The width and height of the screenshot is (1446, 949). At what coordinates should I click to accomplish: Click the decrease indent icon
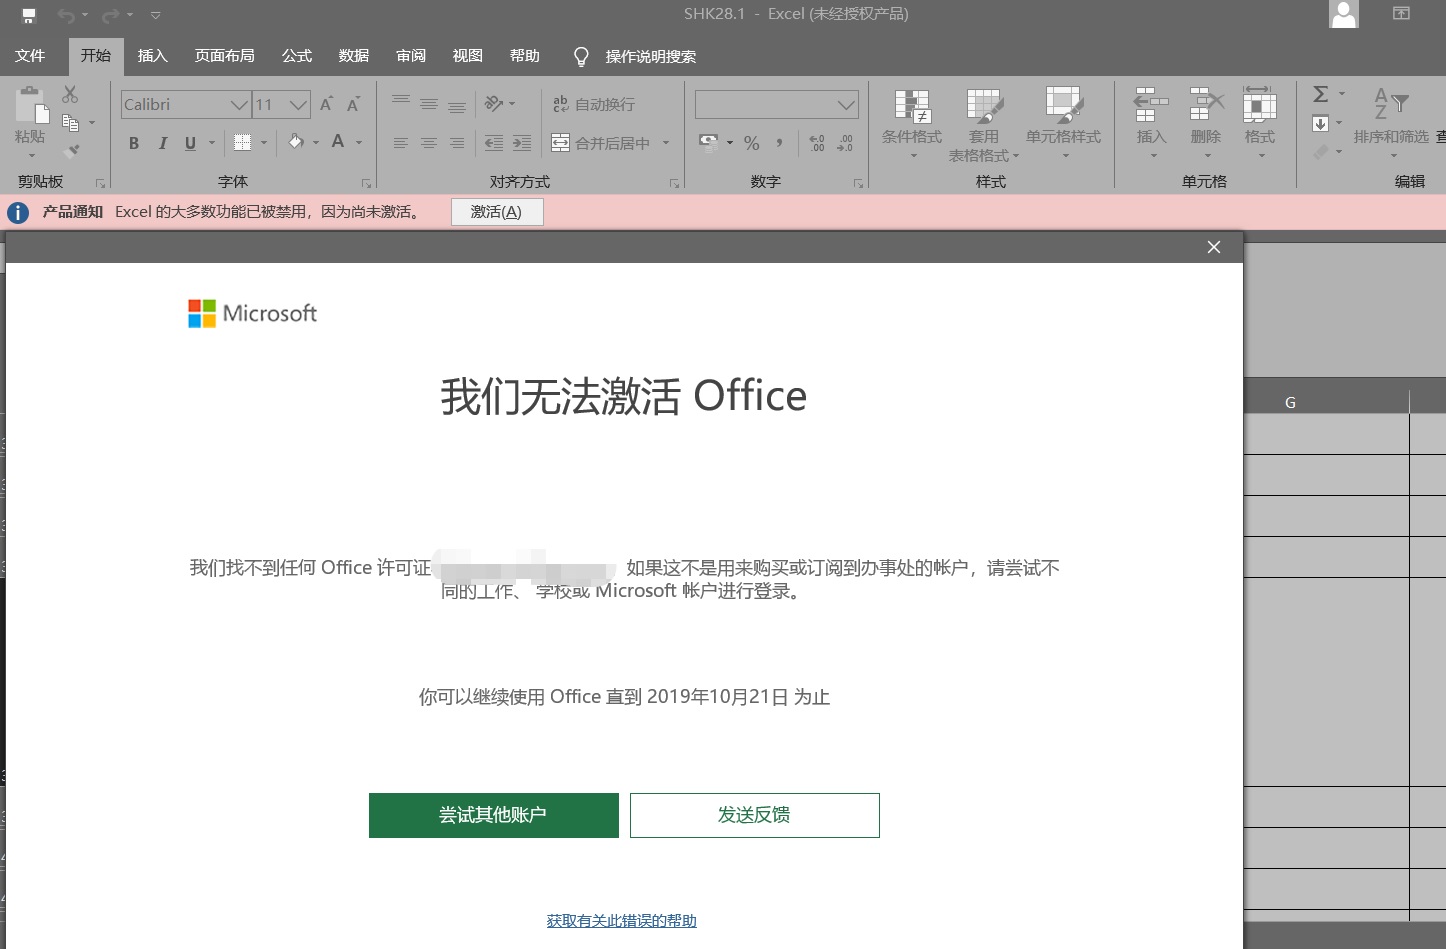coord(494,143)
